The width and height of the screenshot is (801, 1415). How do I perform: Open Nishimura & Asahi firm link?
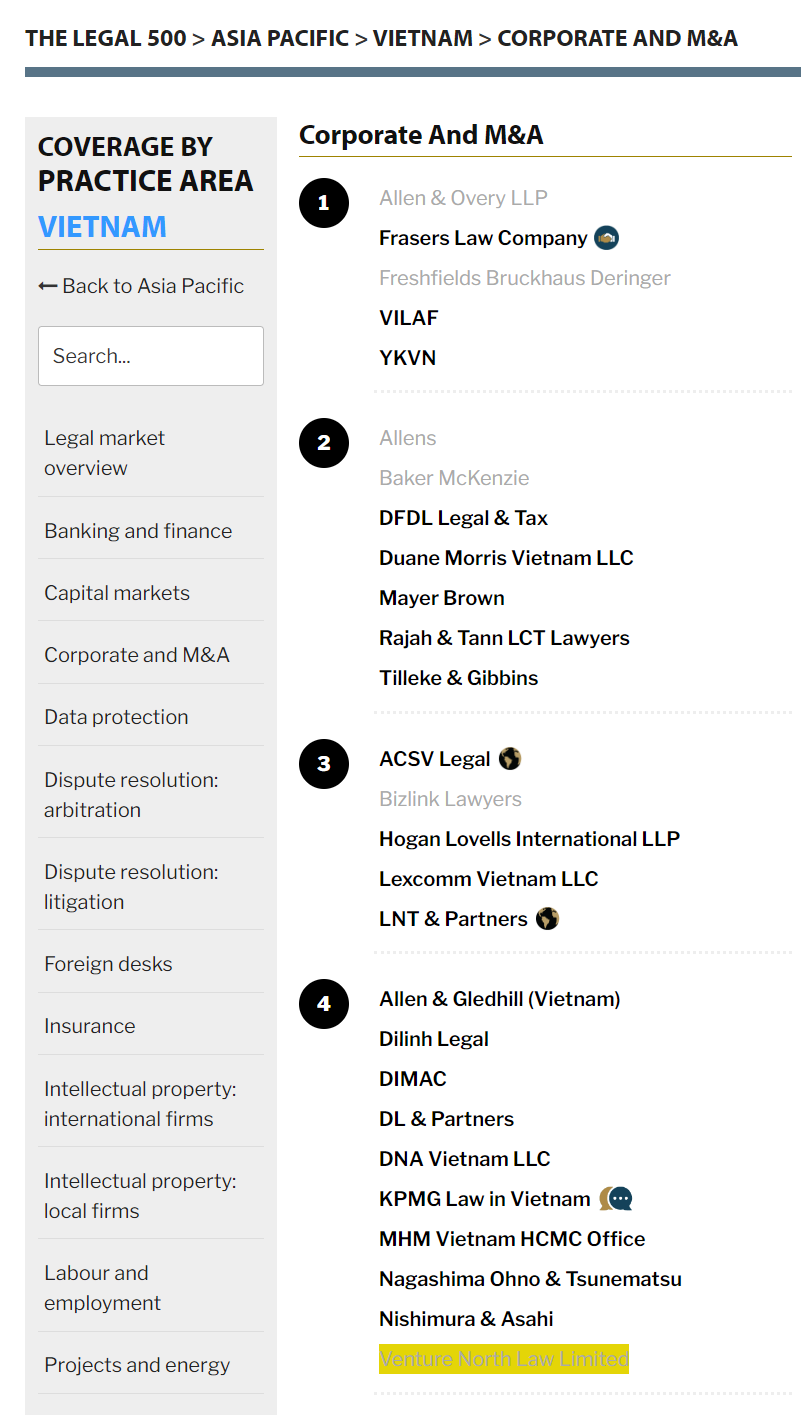point(466,1319)
